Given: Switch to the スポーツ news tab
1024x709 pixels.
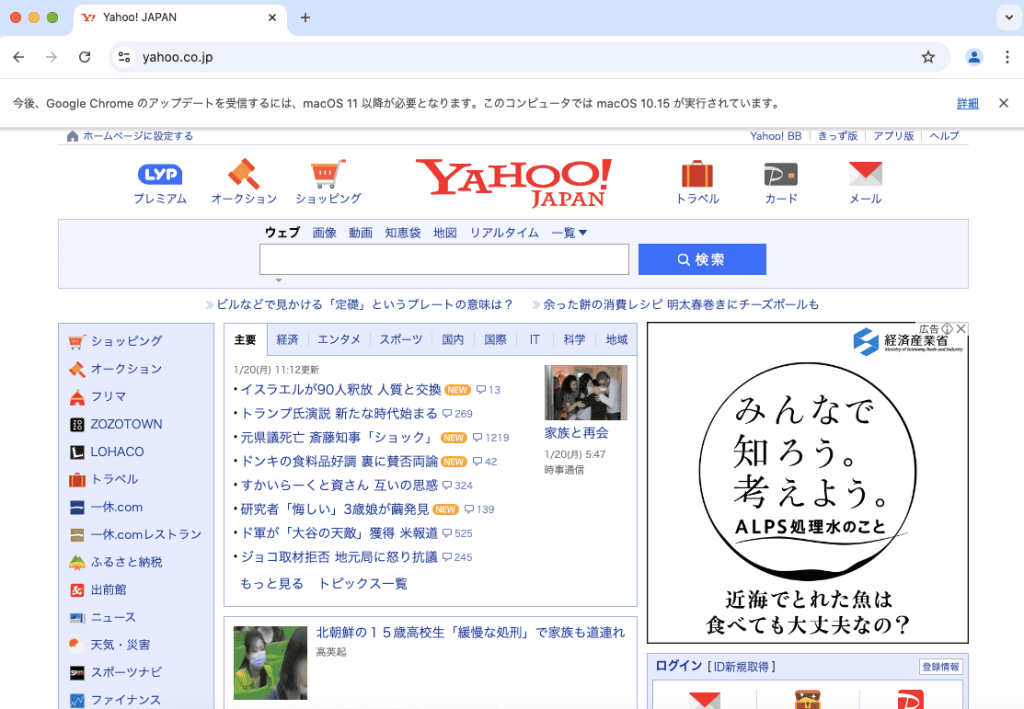Looking at the screenshot, I should [401, 339].
